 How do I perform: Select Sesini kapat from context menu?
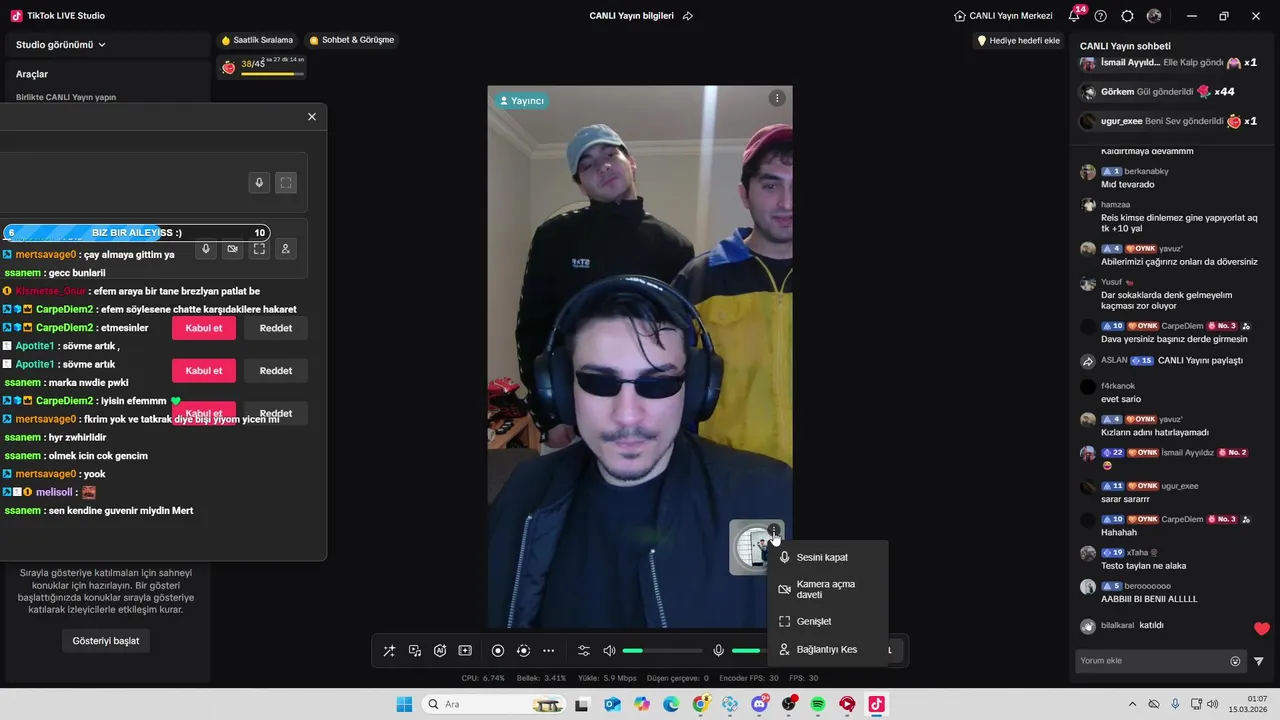coord(827,557)
